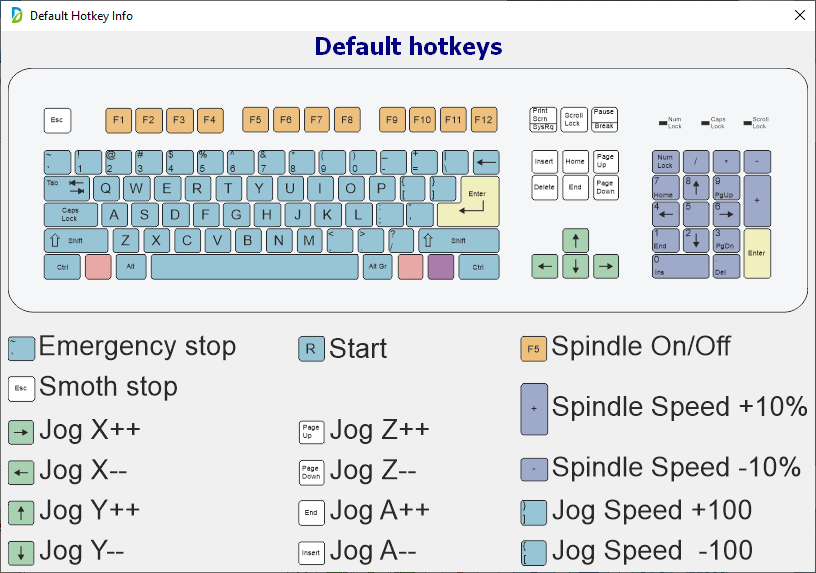The height and width of the screenshot is (573, 816).
Task: Click the "Spindle On/Off" label
Action: pyautogui.click(x=641, y=347)
